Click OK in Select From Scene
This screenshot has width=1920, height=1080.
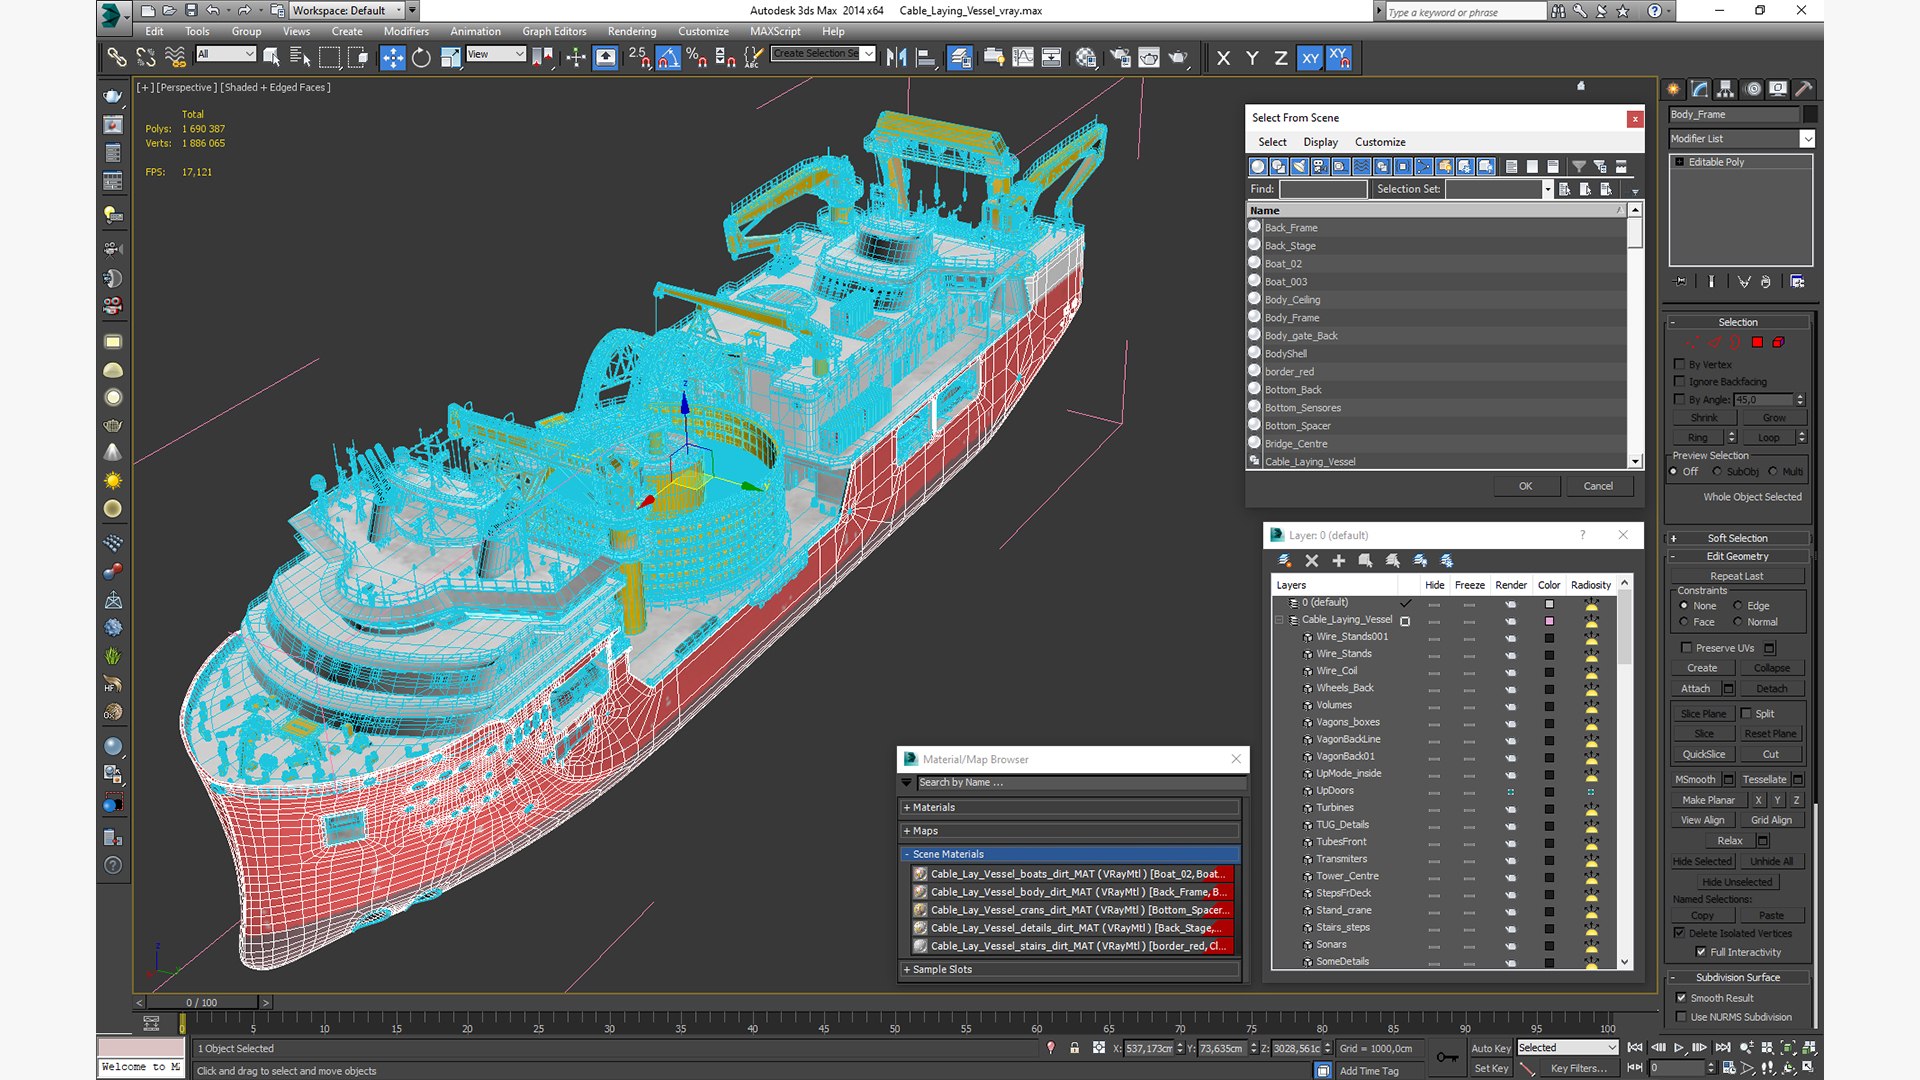(1525, 486)
